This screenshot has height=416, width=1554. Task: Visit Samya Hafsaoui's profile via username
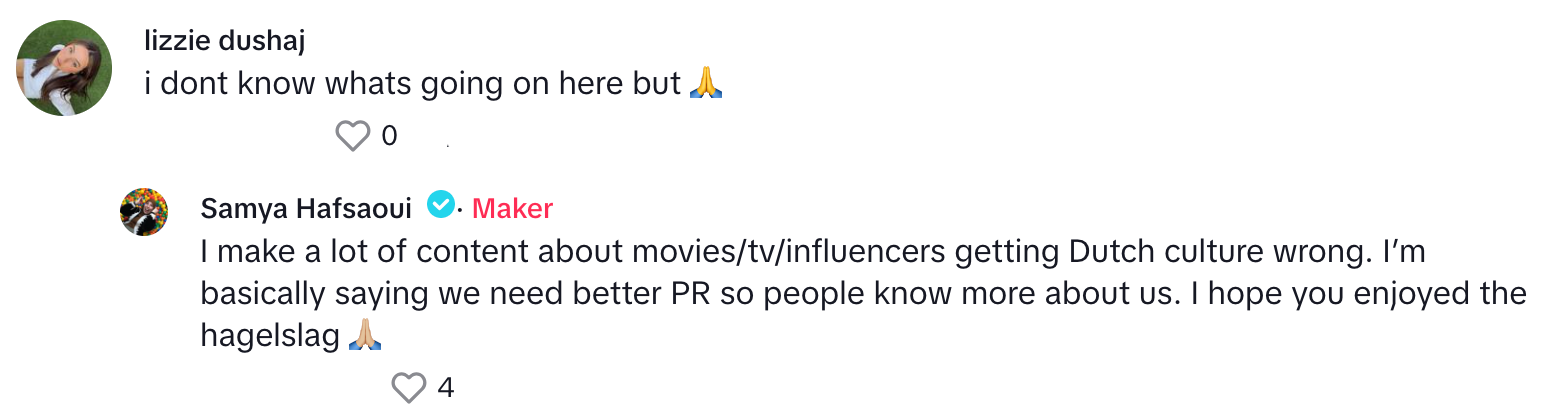pos(306,208)
